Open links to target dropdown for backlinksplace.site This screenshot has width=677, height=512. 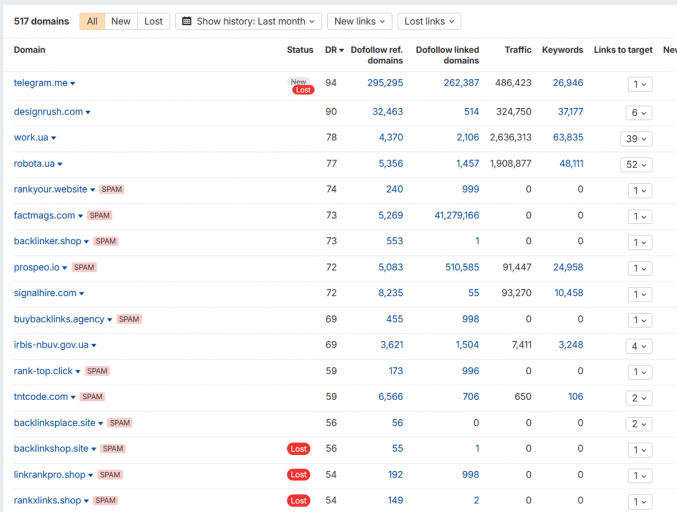pyautogui.click(x=639, y=424)
